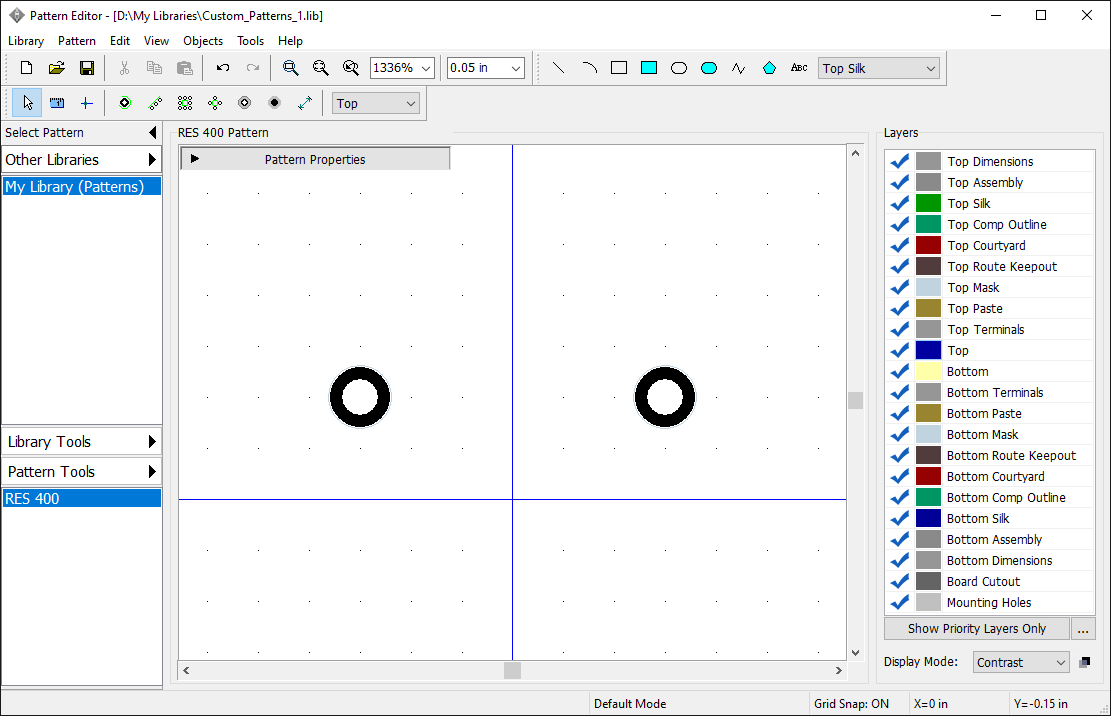The width and height of the screenshot is (1111, 716).
Task: Open the Edit menu
Action: coord(120,41)
